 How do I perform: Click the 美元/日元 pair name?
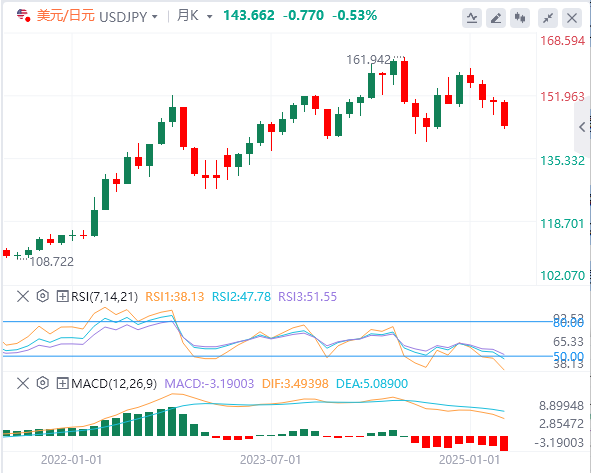click(x=66, y=16)
